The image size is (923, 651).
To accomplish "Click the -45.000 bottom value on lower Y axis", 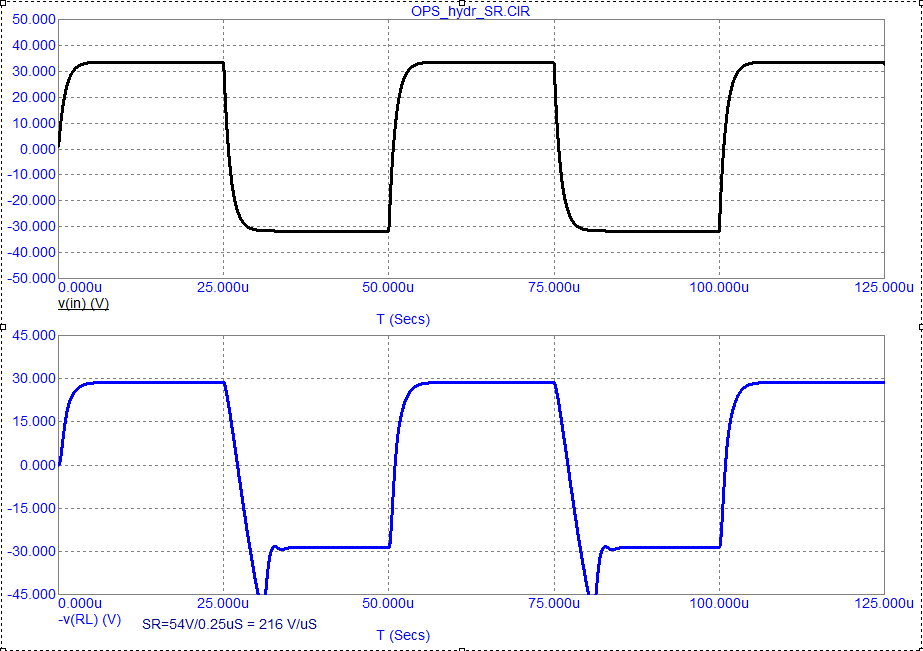I will pyautogui.click(x=32, y=594).
